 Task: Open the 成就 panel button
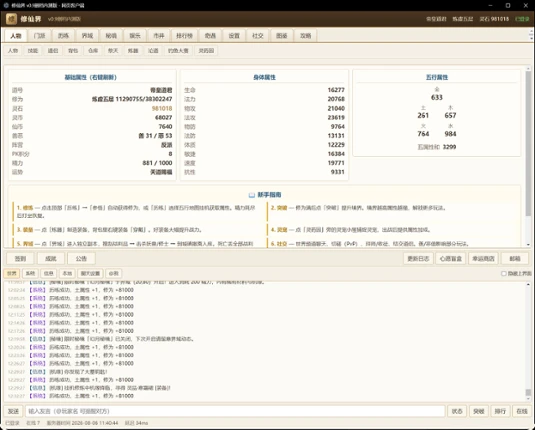click(51, 258)
